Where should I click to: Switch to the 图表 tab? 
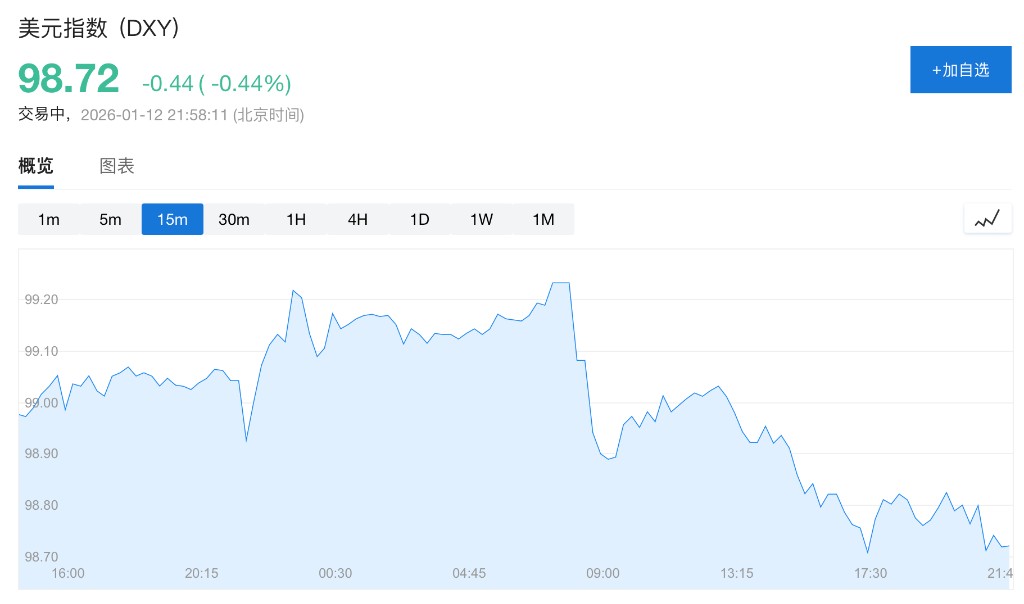tap(117, 166)
